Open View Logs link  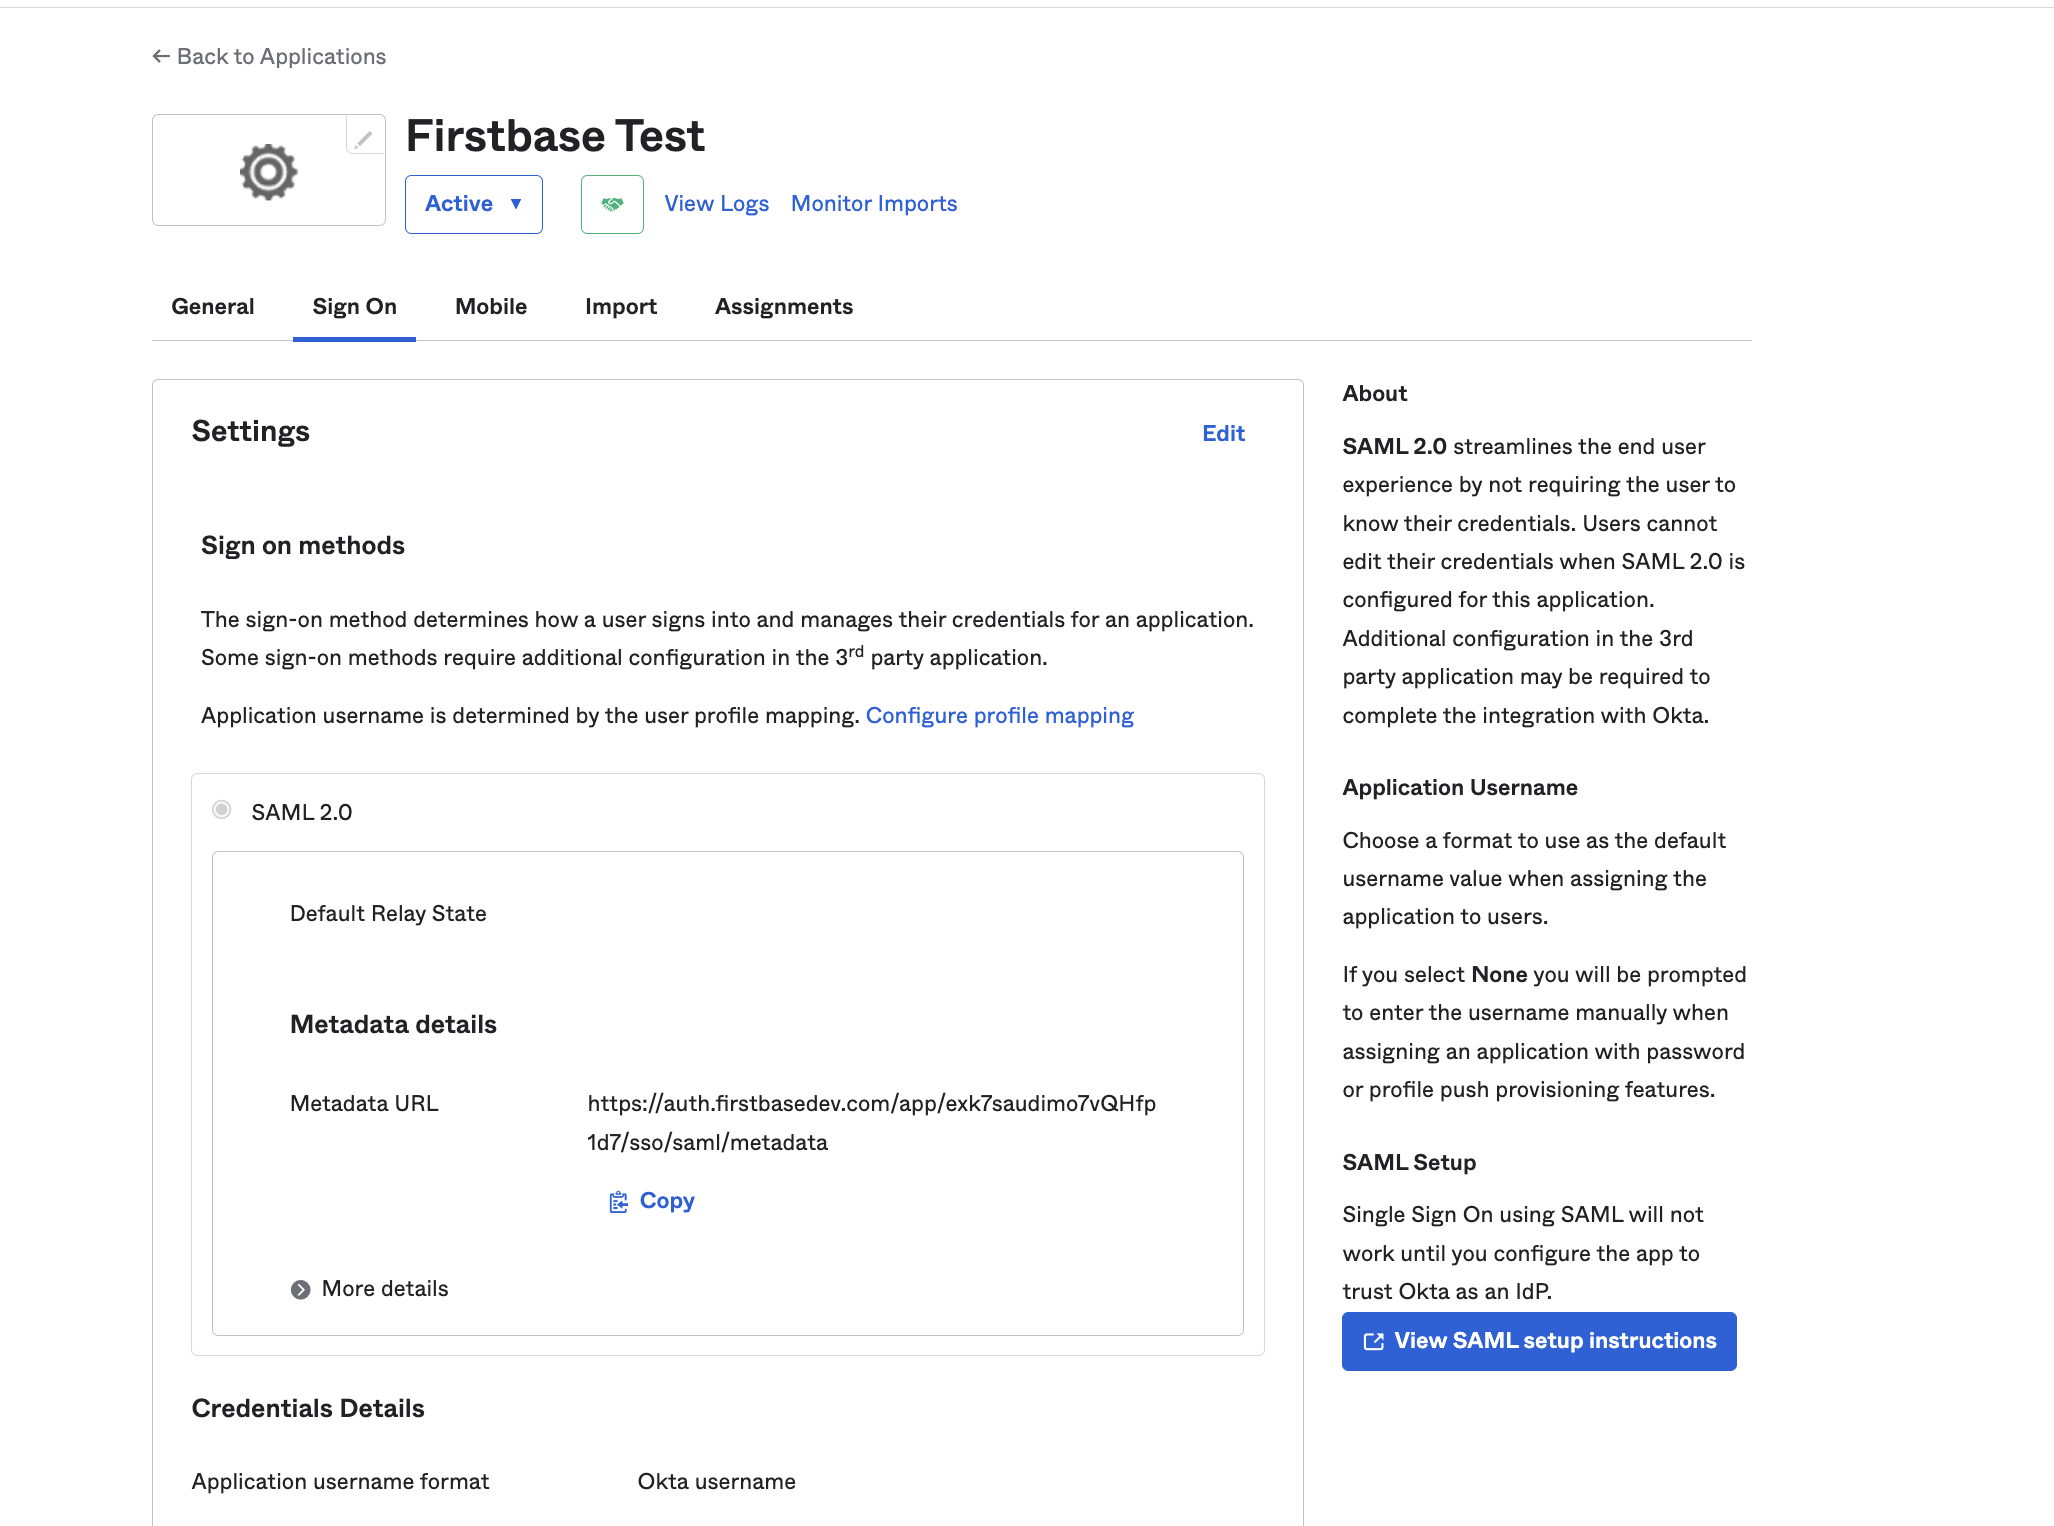(717, 204)
